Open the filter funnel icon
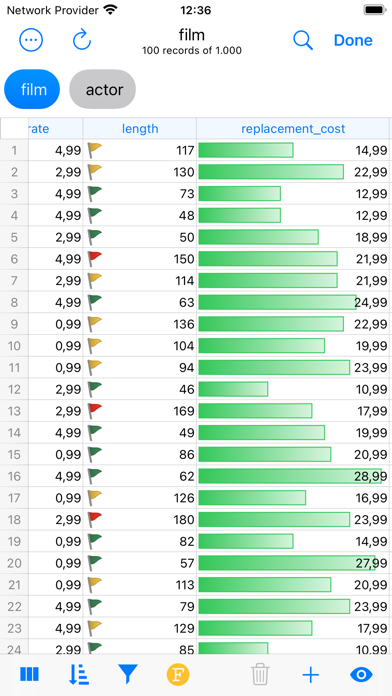Image resolution: width=392 pixels, height=696 pixels. click(x=128, y=675)
